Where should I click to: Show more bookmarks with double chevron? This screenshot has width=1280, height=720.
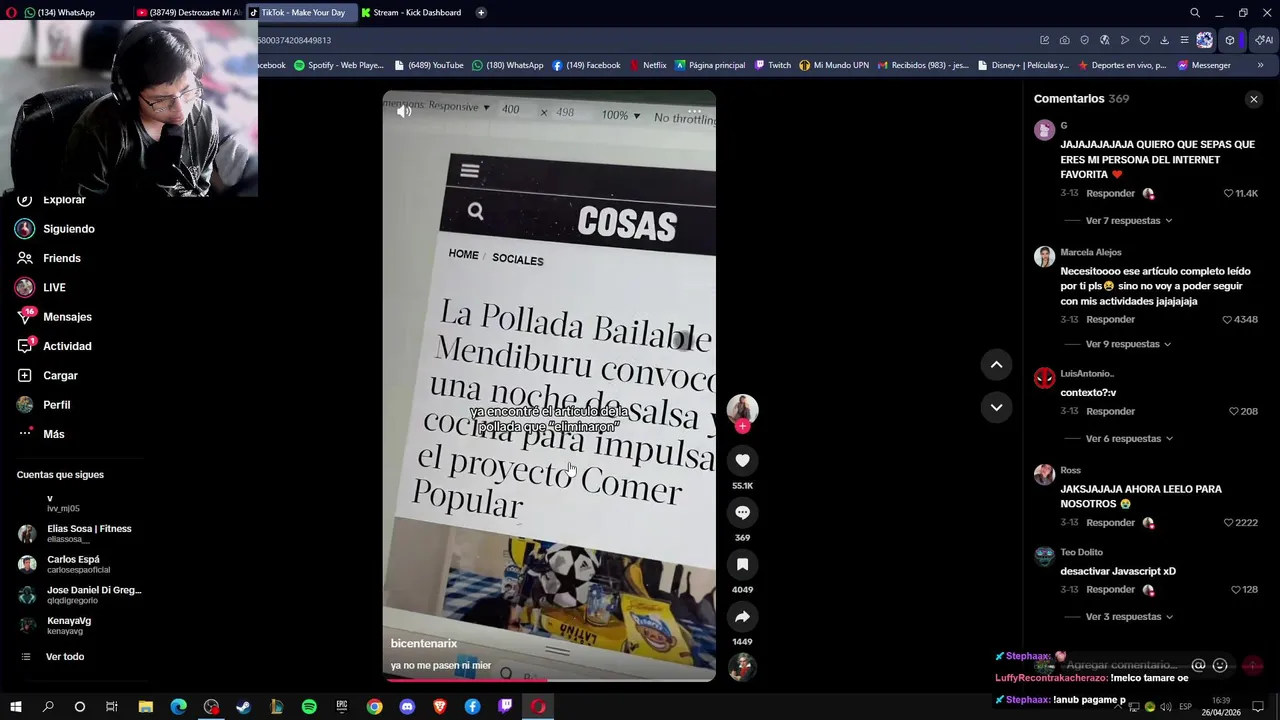tap(1260, 65)
